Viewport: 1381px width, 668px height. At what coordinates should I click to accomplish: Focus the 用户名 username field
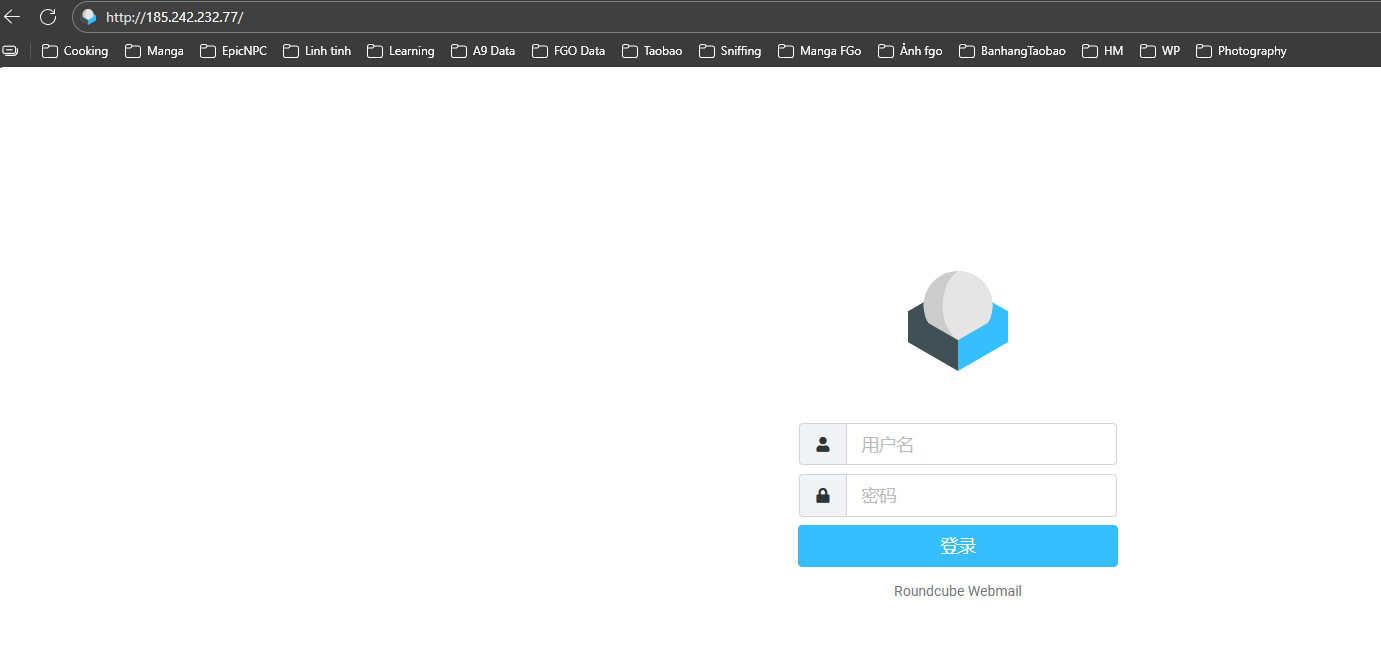coord(980,445)
